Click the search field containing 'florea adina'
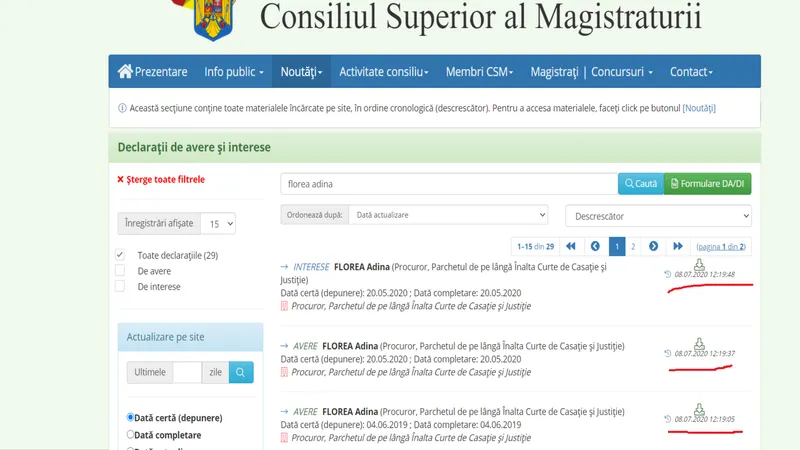 click(x=449, y=184)
